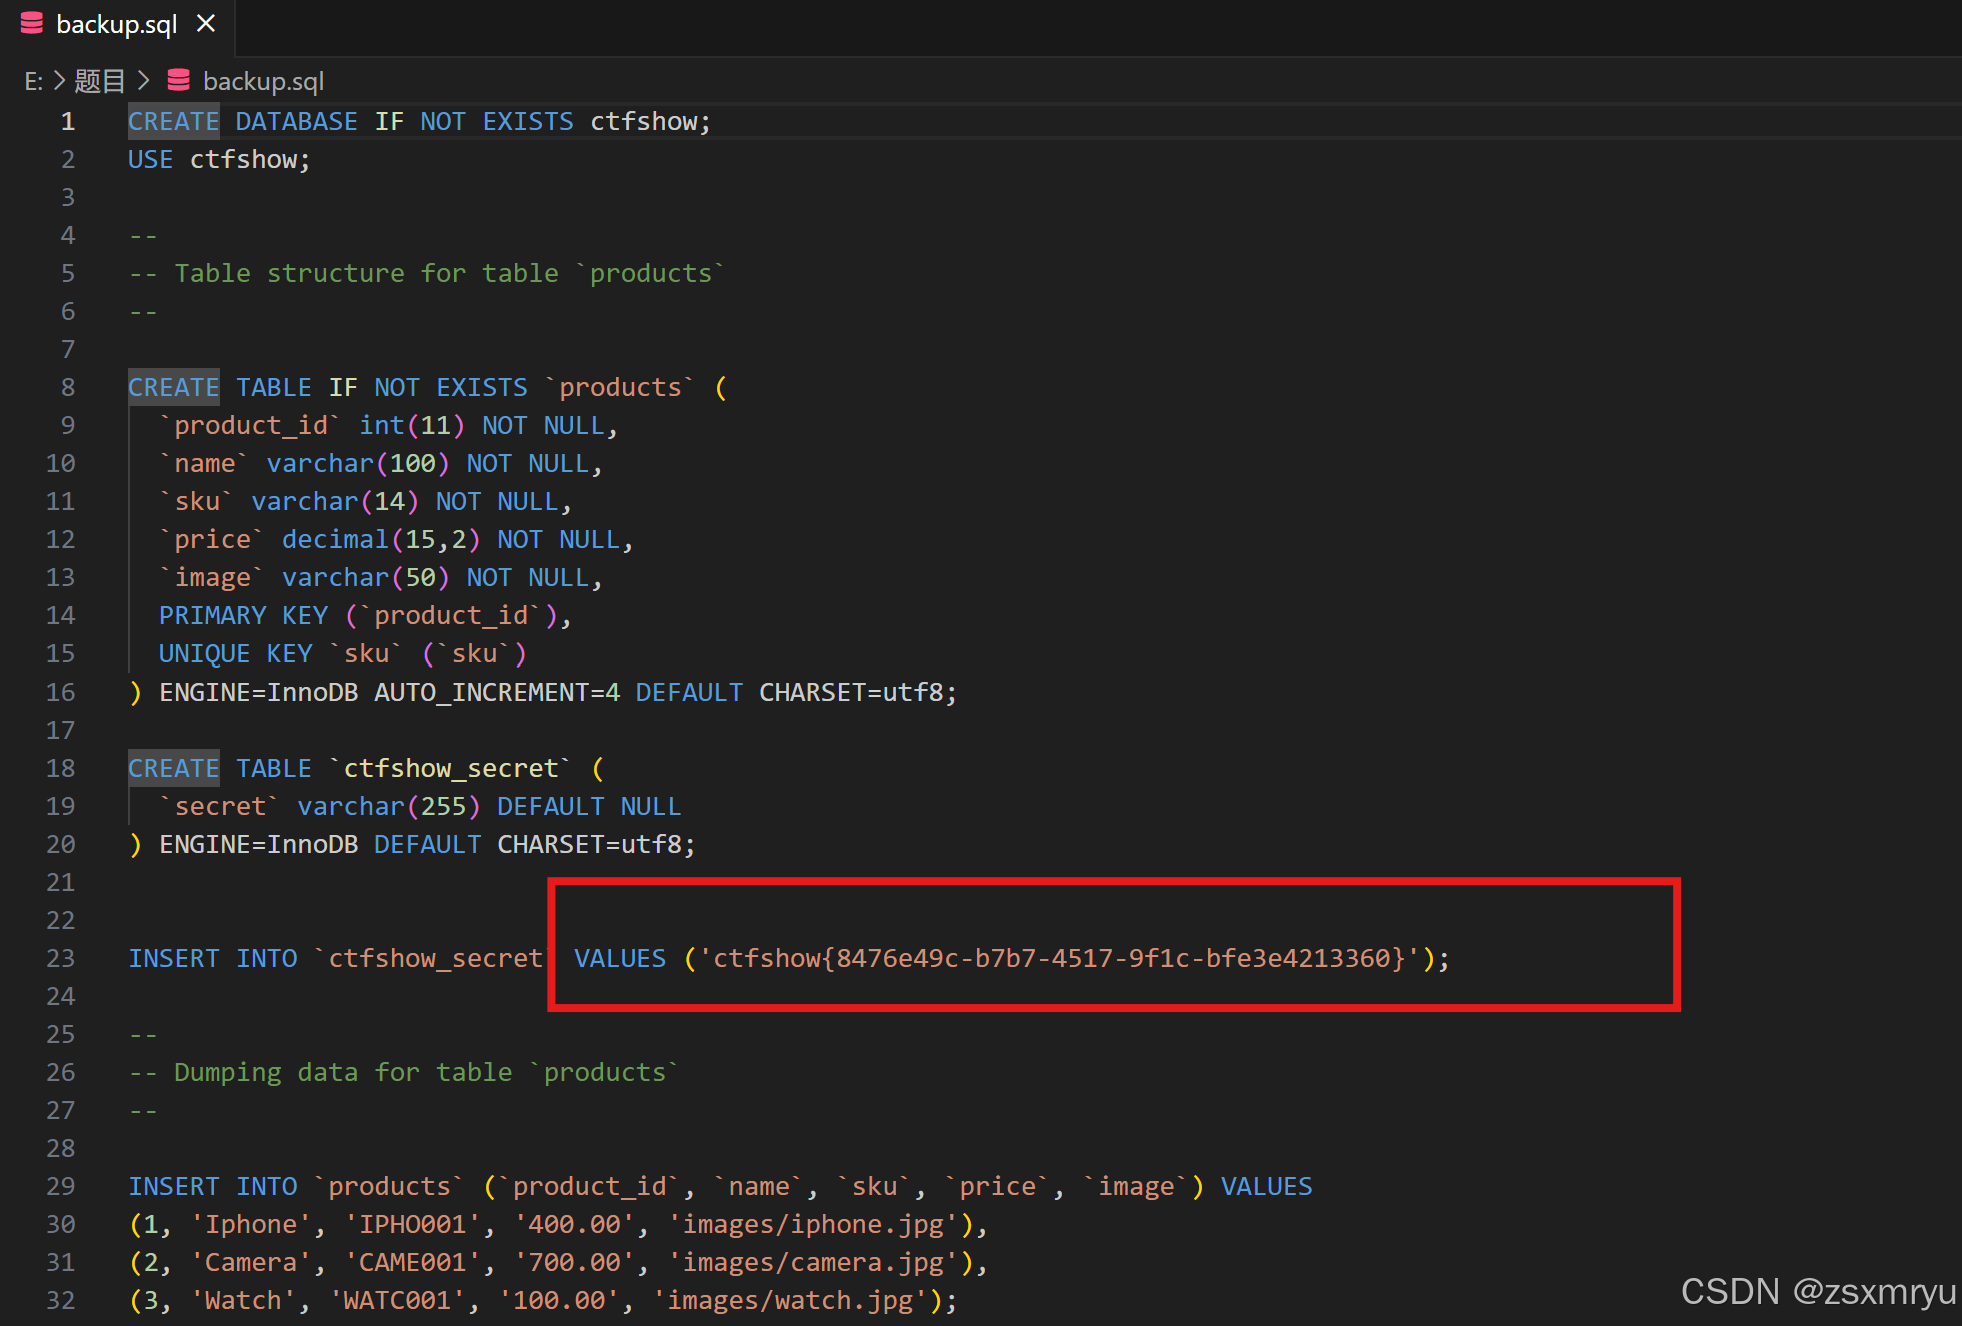Click the chevron after 题目 in breadcrumb

tap(144, 81)
